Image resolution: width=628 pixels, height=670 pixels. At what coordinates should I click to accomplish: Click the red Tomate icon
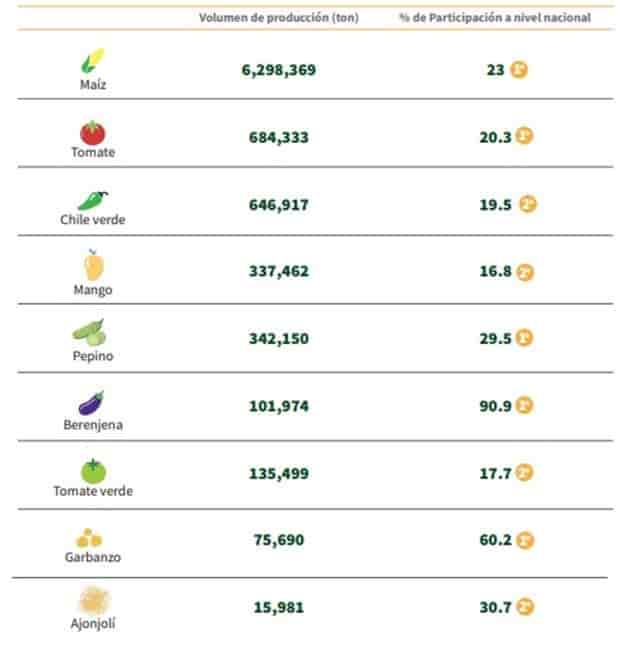point(92,131)
